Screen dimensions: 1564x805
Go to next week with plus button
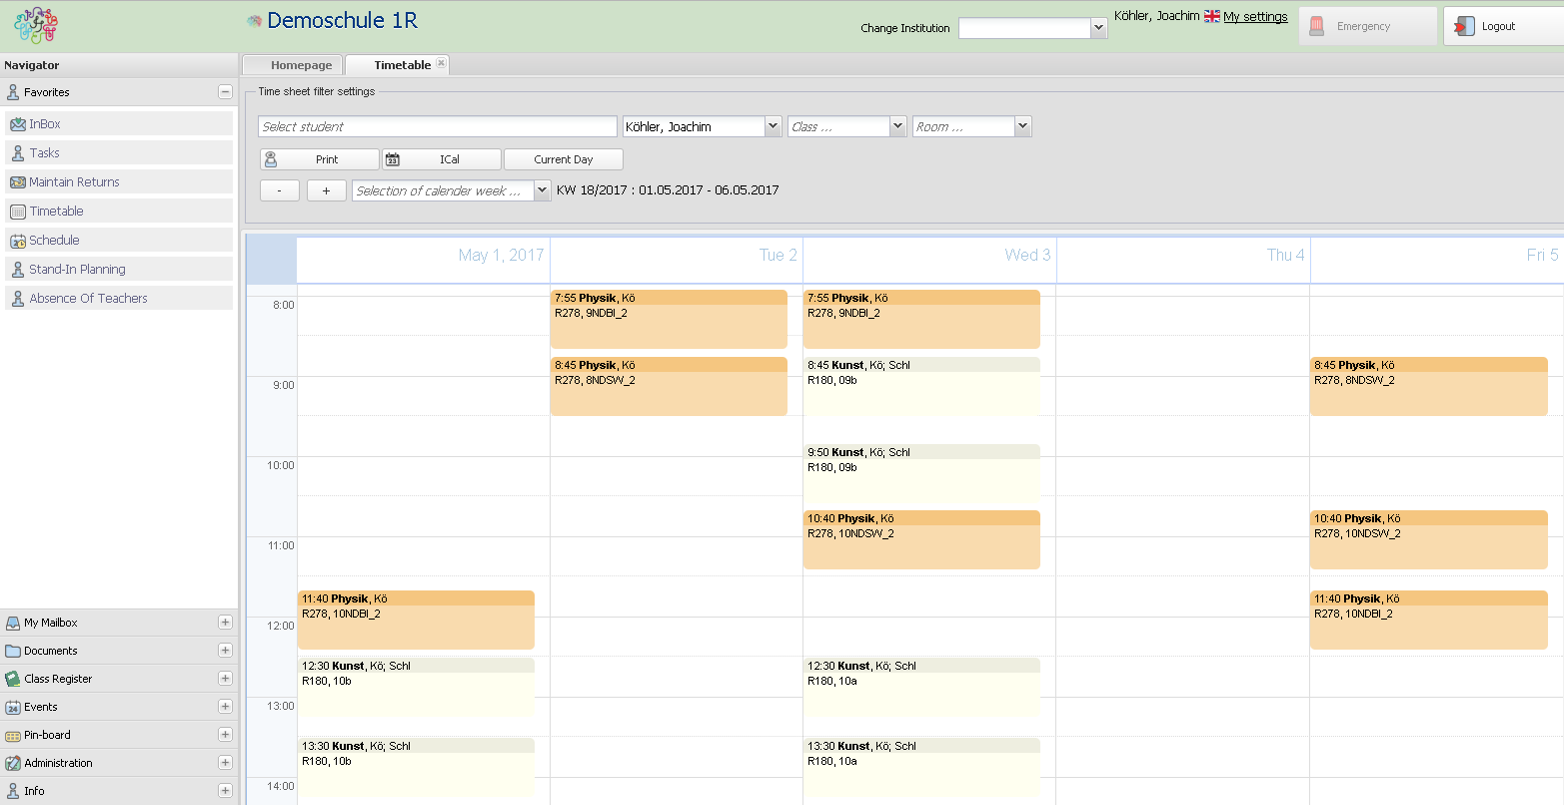pos(326,190)
